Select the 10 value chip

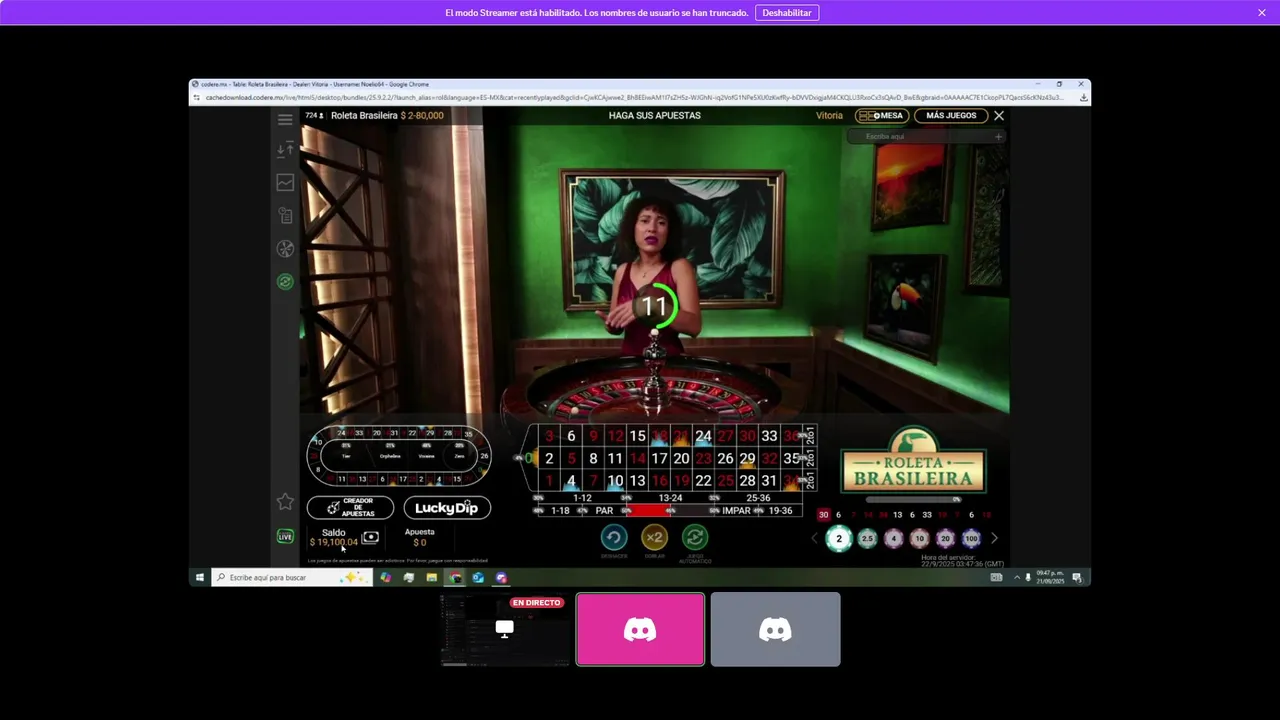point(920,539)
